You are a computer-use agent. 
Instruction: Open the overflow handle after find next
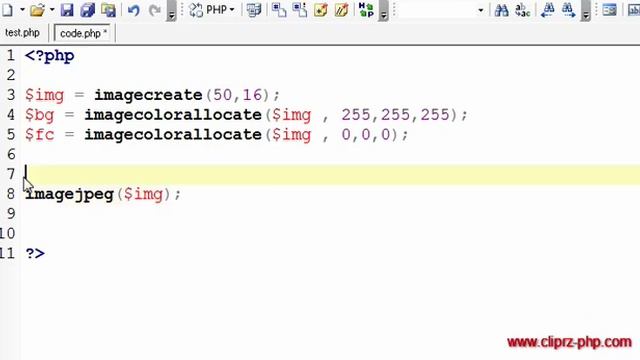coord(586,11)
